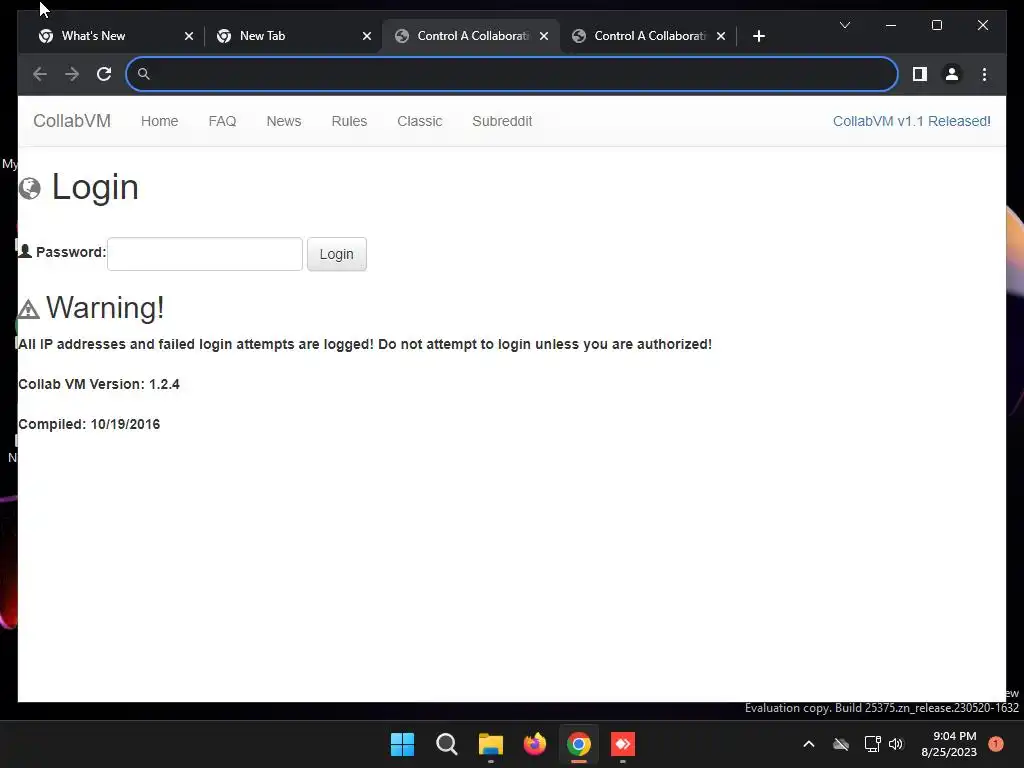Focus the address bar
The image size is (1024, 768).
(x=512, y=74)
